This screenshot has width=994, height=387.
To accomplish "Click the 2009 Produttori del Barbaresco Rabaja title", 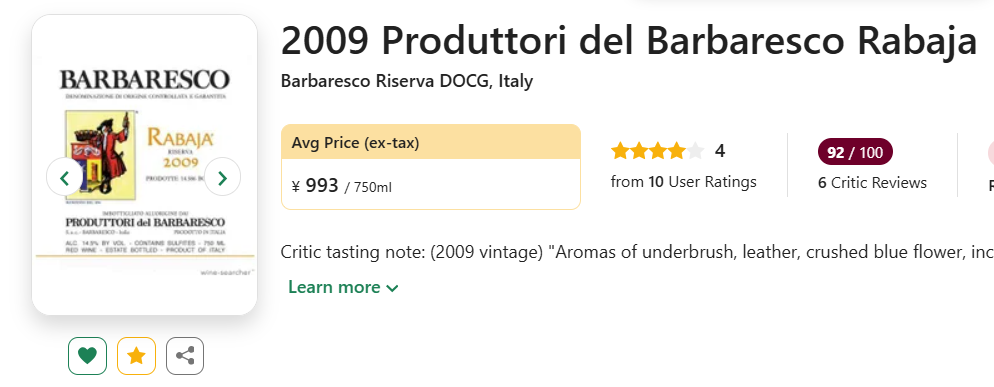I will [x=629, y=41].
